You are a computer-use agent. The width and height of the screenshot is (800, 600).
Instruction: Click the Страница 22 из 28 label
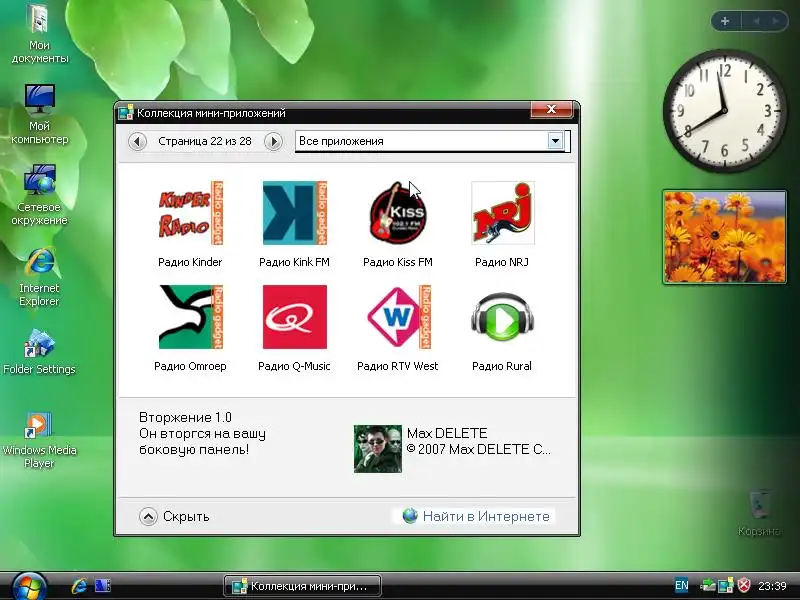coord(205,141)
